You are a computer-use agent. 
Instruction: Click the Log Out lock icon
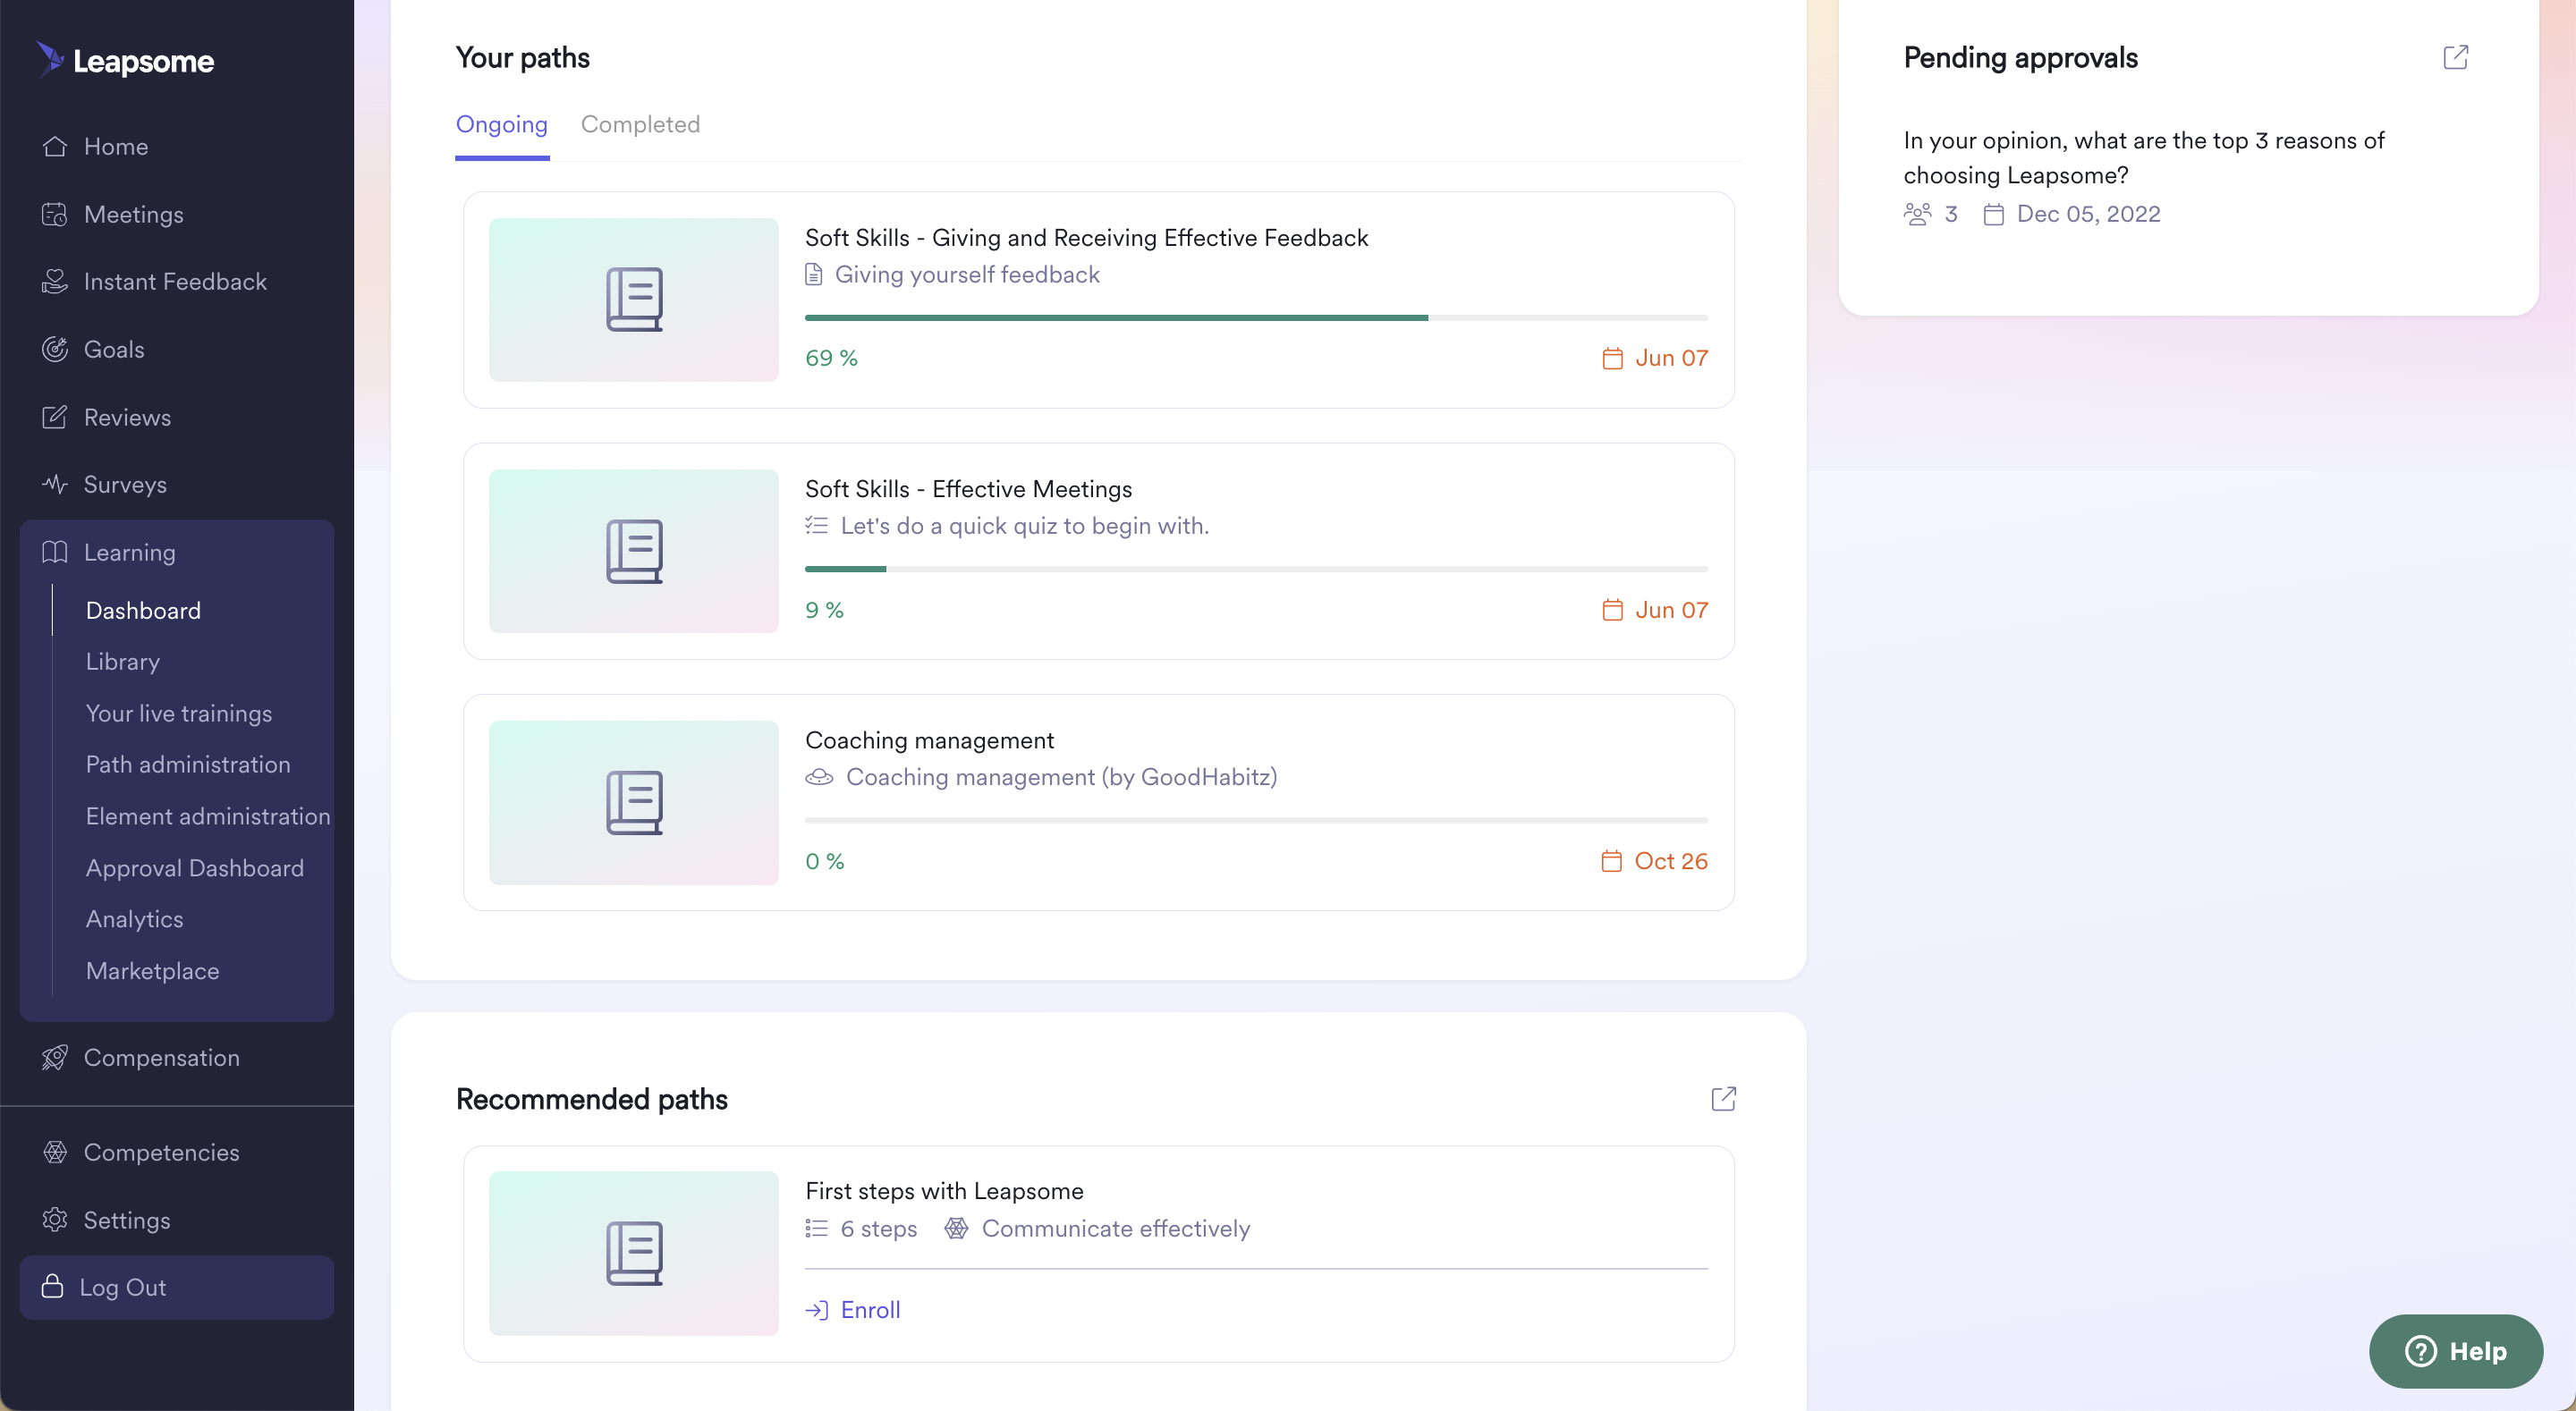pyautogui.click(x=53, y=1286)
